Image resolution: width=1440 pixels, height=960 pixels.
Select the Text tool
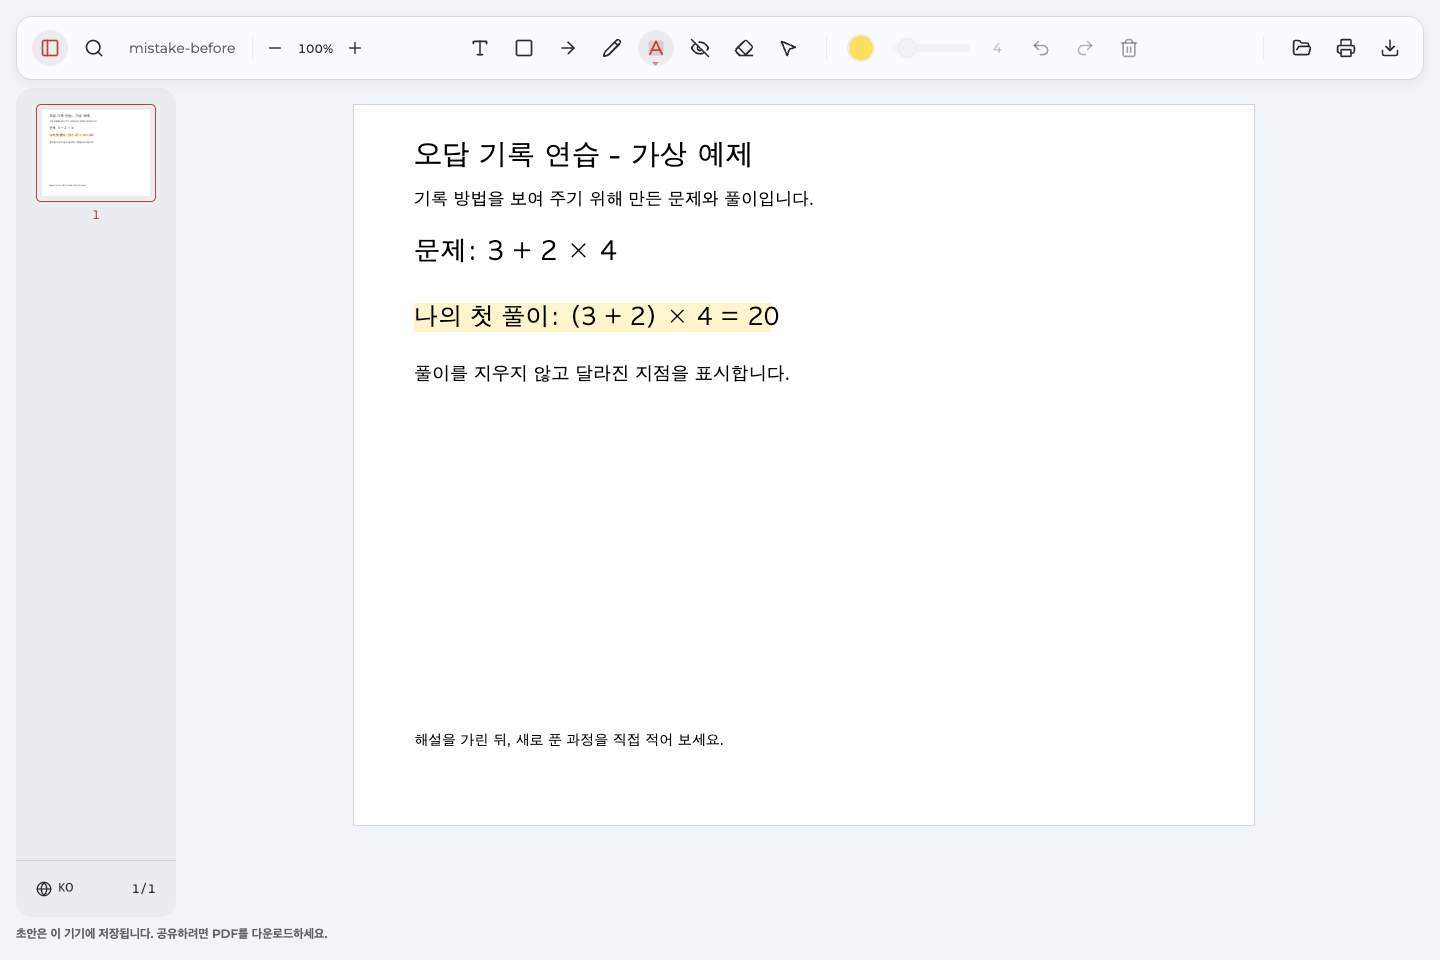480,48
